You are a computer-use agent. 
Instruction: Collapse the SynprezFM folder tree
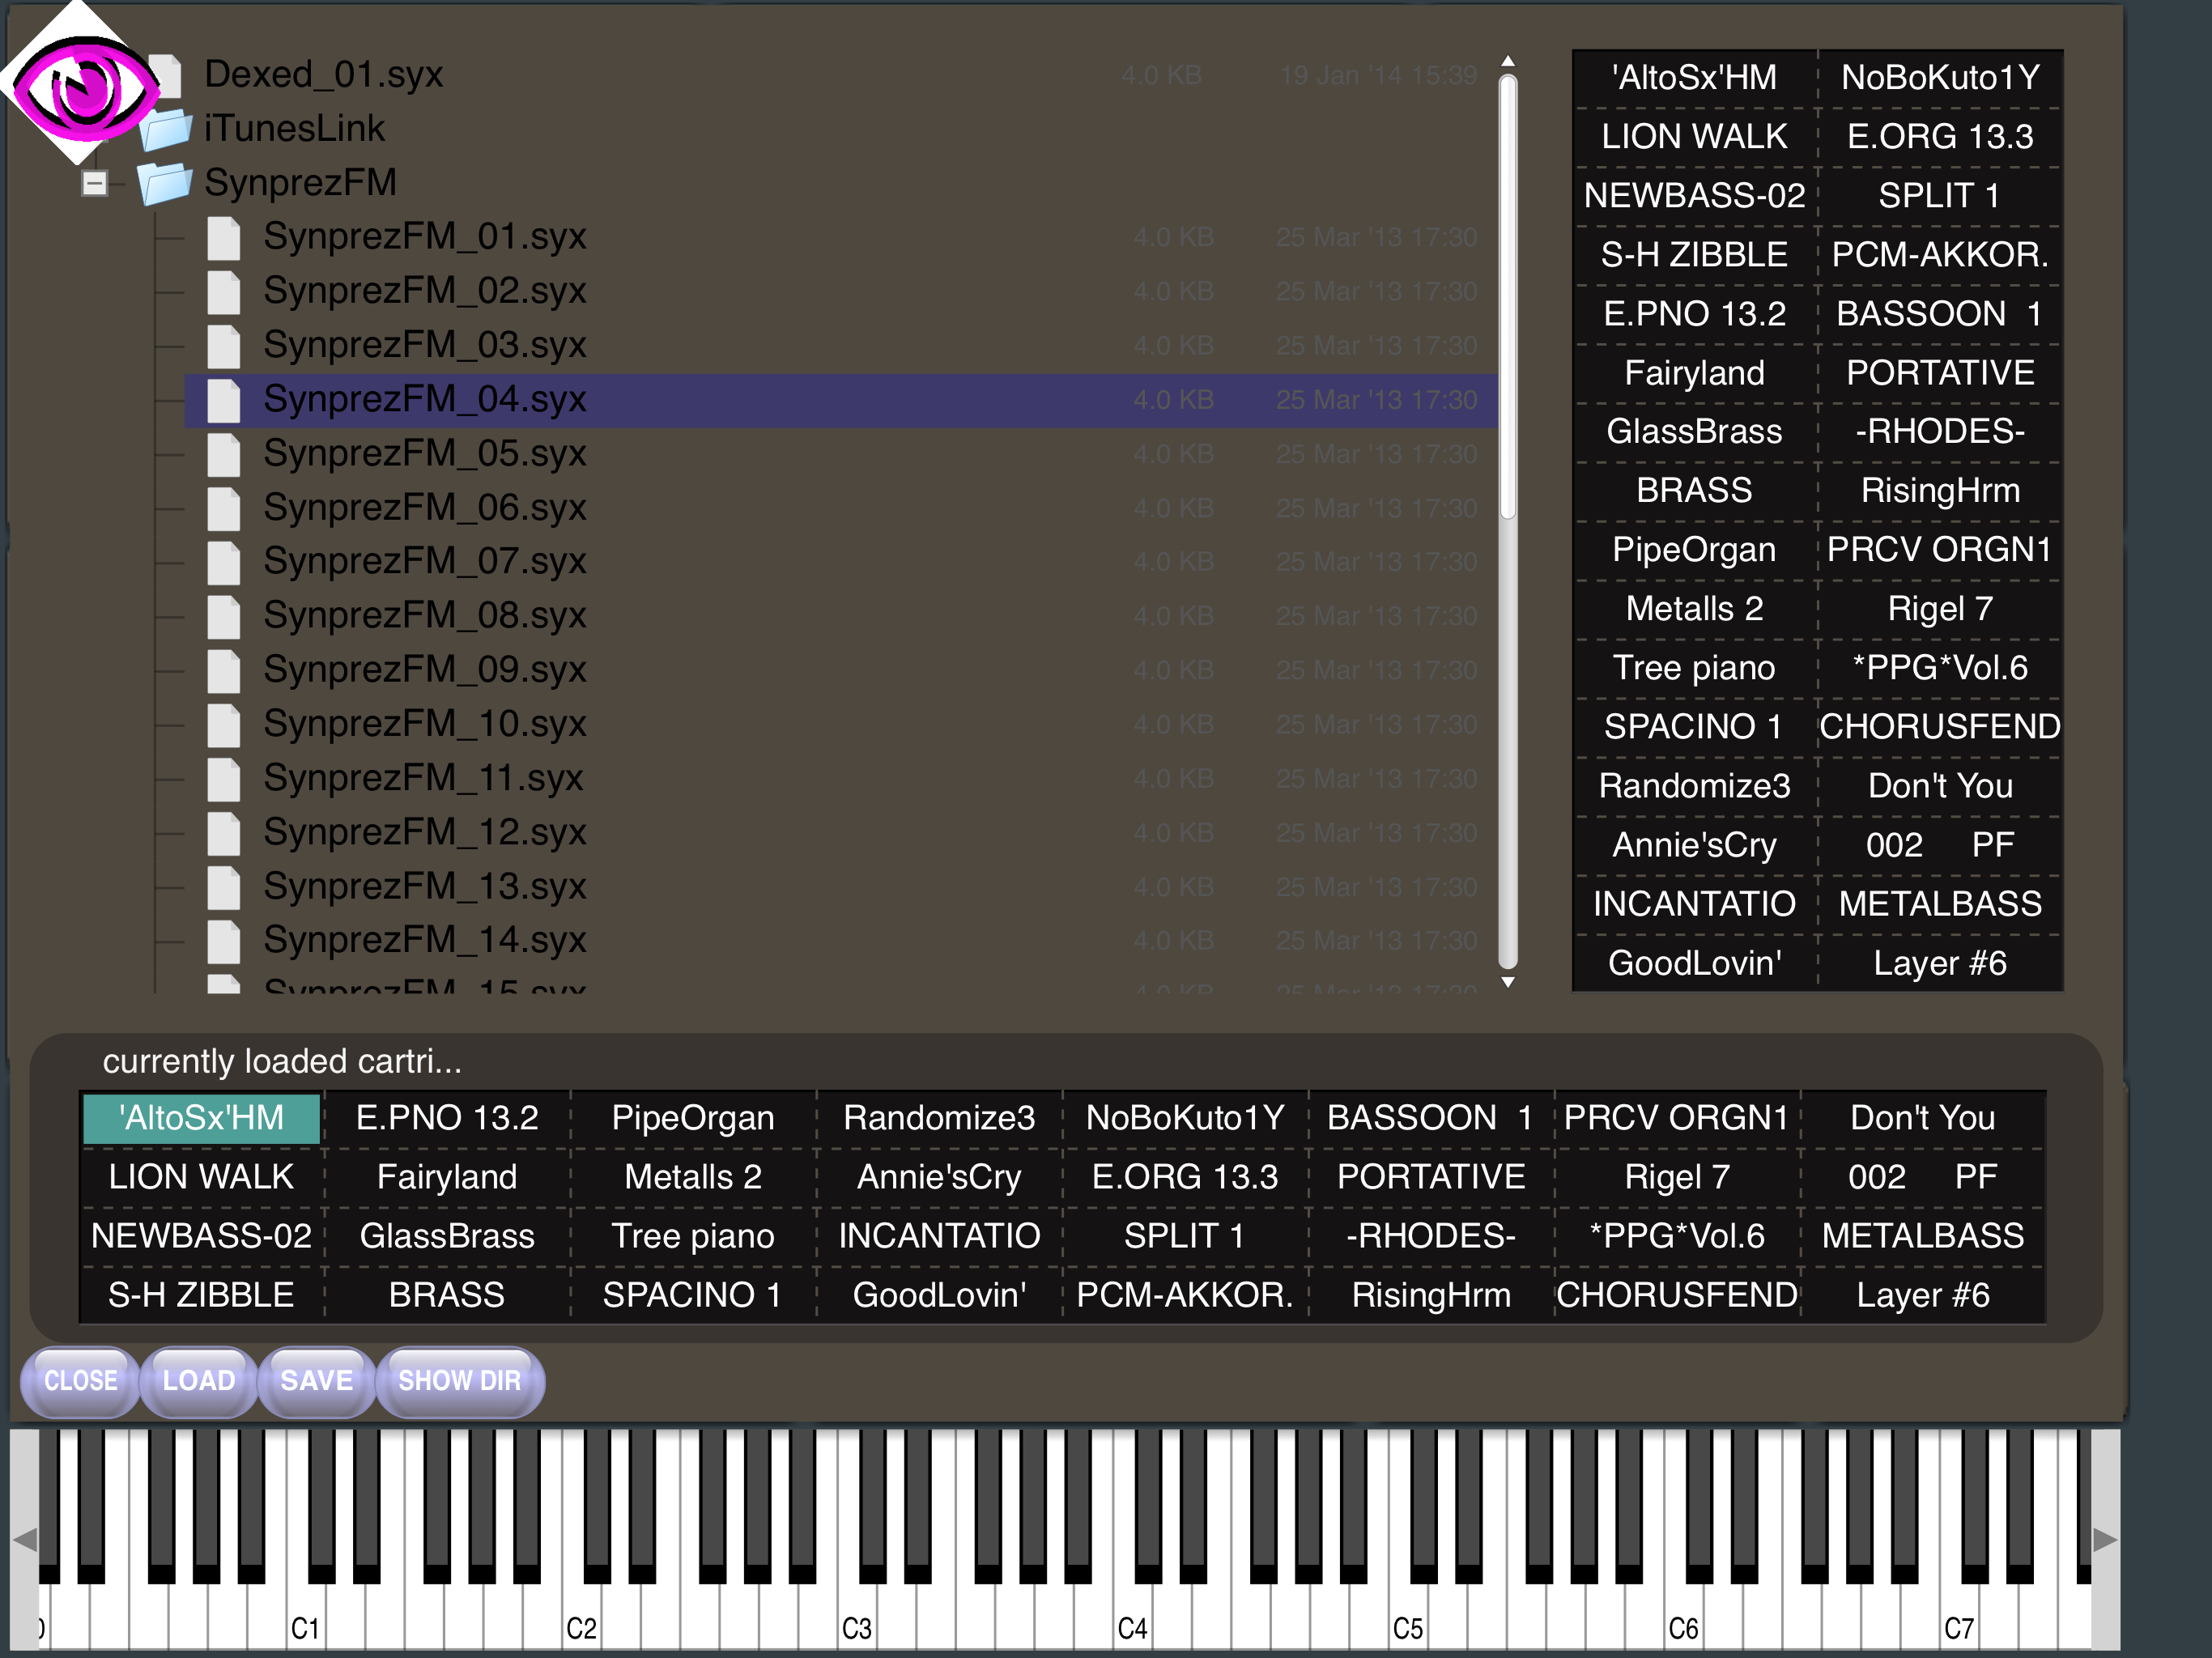(x=95, y=183)
